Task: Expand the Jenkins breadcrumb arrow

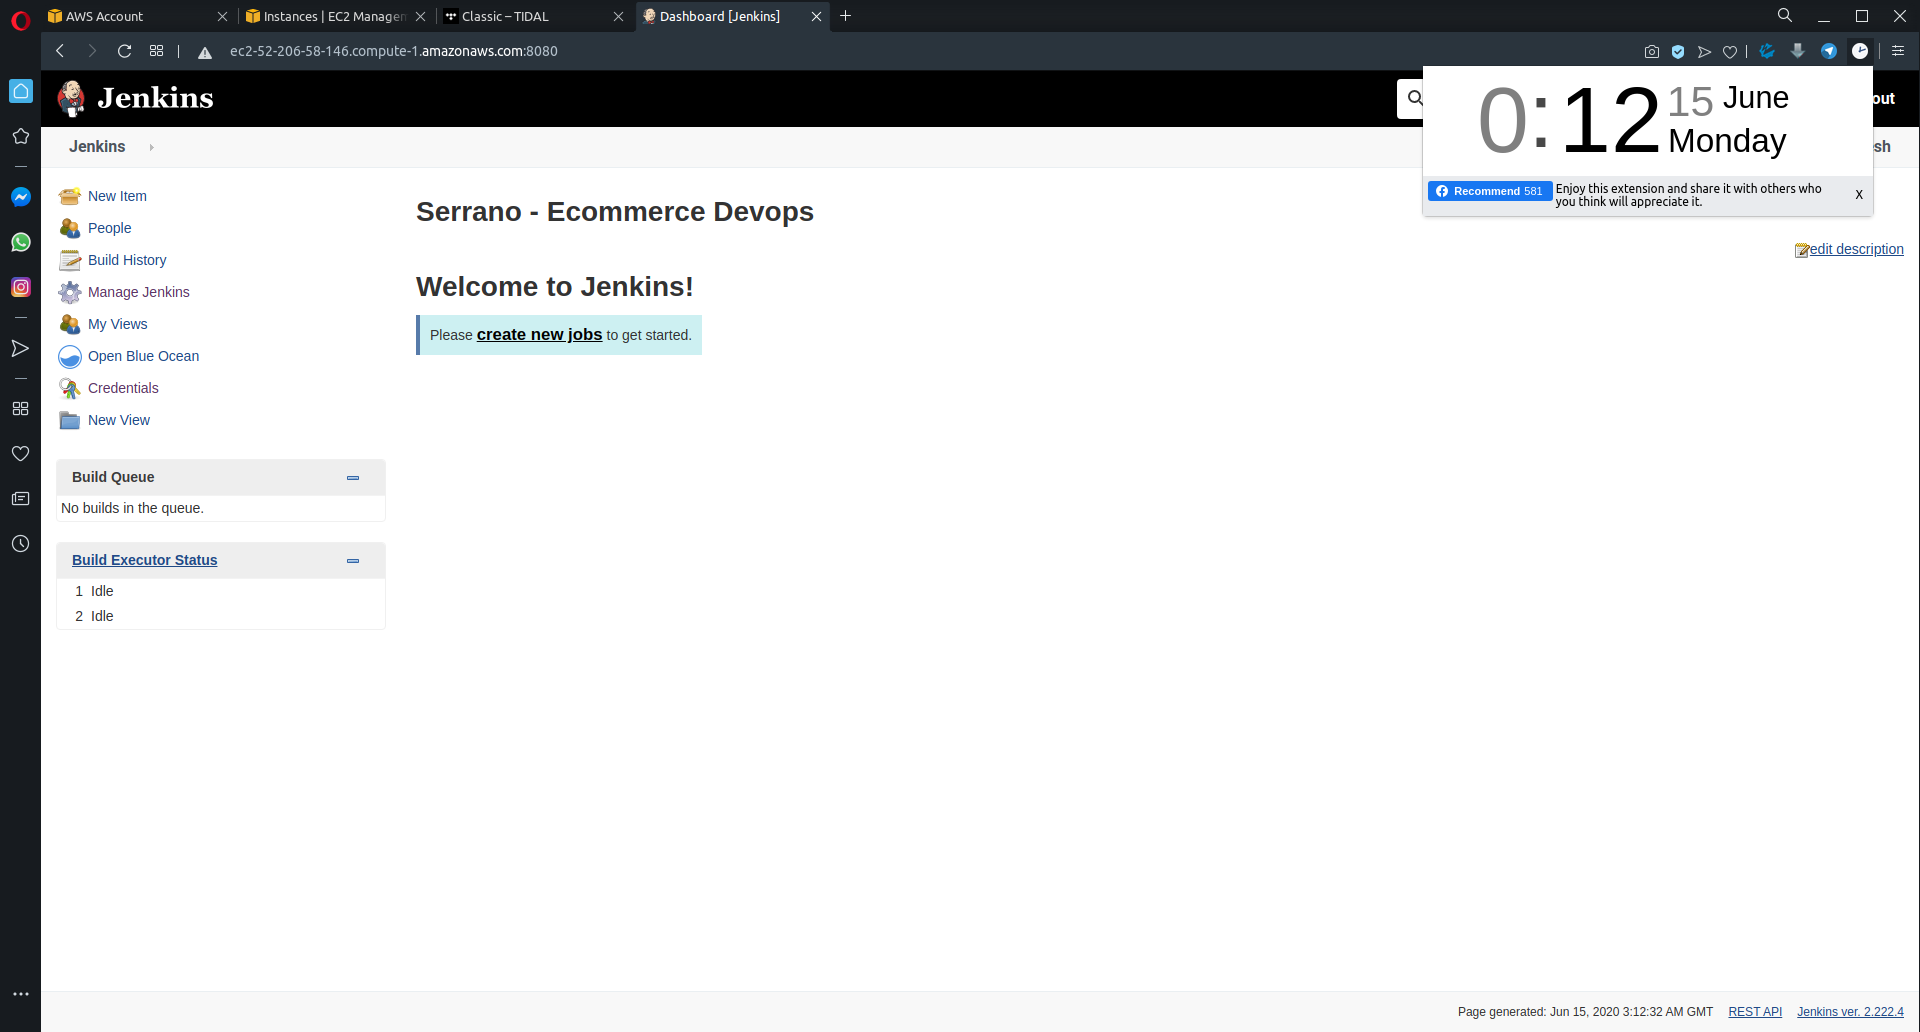Action: [152, 147]
